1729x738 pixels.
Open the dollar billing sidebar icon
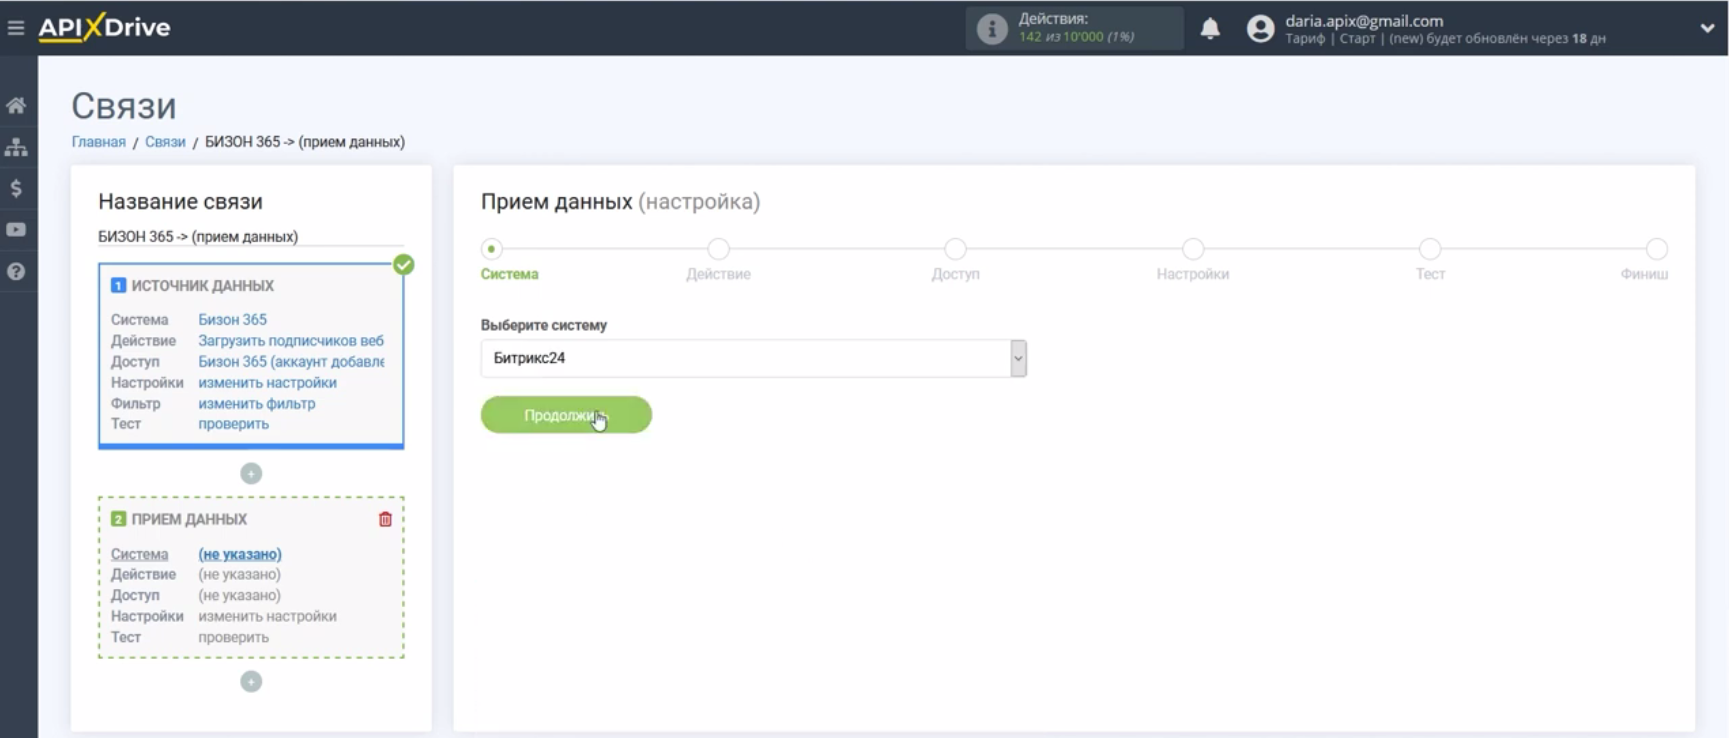tap(16, 188)
